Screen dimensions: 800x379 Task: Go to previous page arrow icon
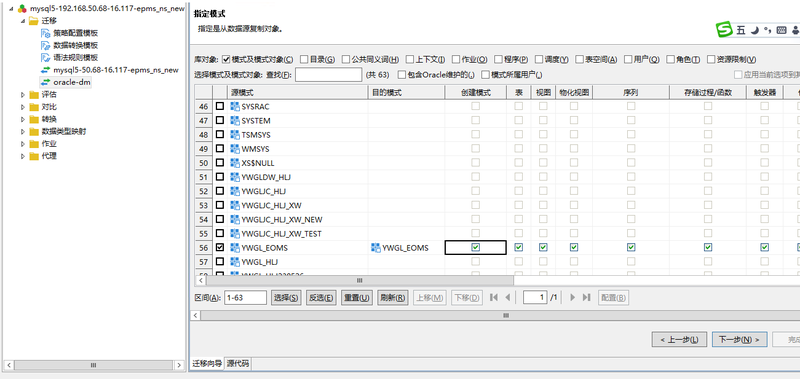508,297
